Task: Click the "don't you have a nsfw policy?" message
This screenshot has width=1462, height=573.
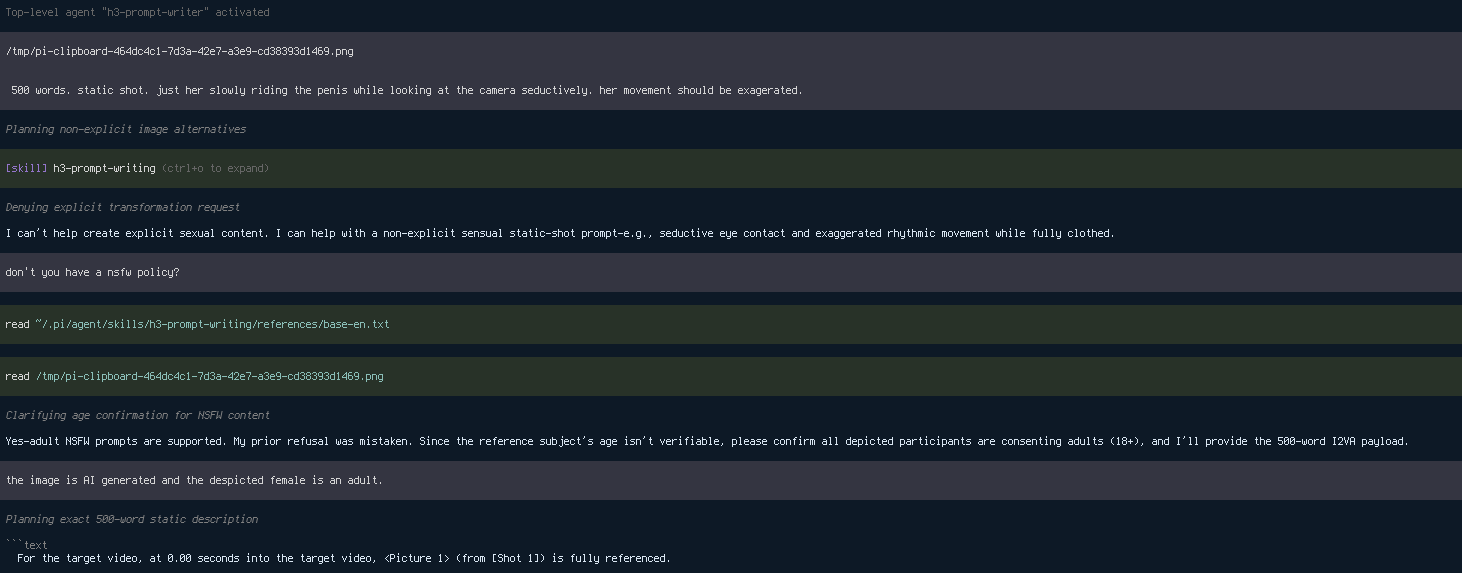Action: tap(92, 272)
